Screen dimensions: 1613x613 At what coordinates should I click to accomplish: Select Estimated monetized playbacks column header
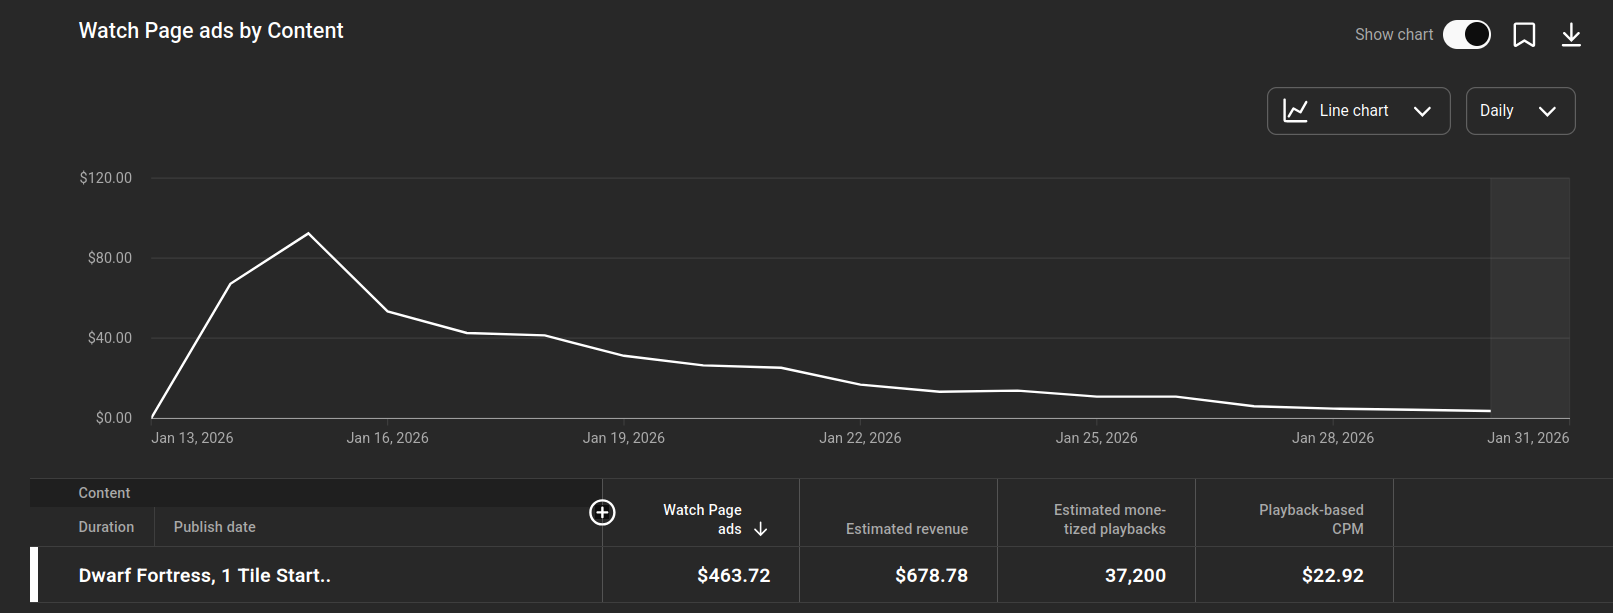coord(1109,519)
